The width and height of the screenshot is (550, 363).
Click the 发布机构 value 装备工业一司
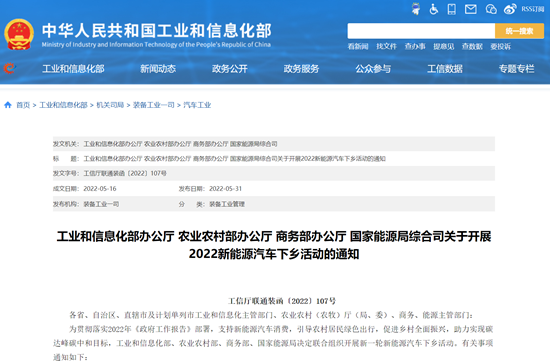(101, 204)
